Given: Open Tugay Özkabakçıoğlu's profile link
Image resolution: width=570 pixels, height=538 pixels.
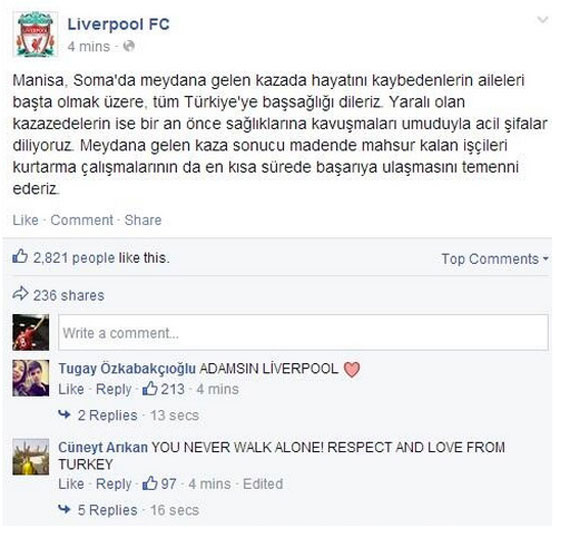Looking at the screenshot, I should pos(127,369).
